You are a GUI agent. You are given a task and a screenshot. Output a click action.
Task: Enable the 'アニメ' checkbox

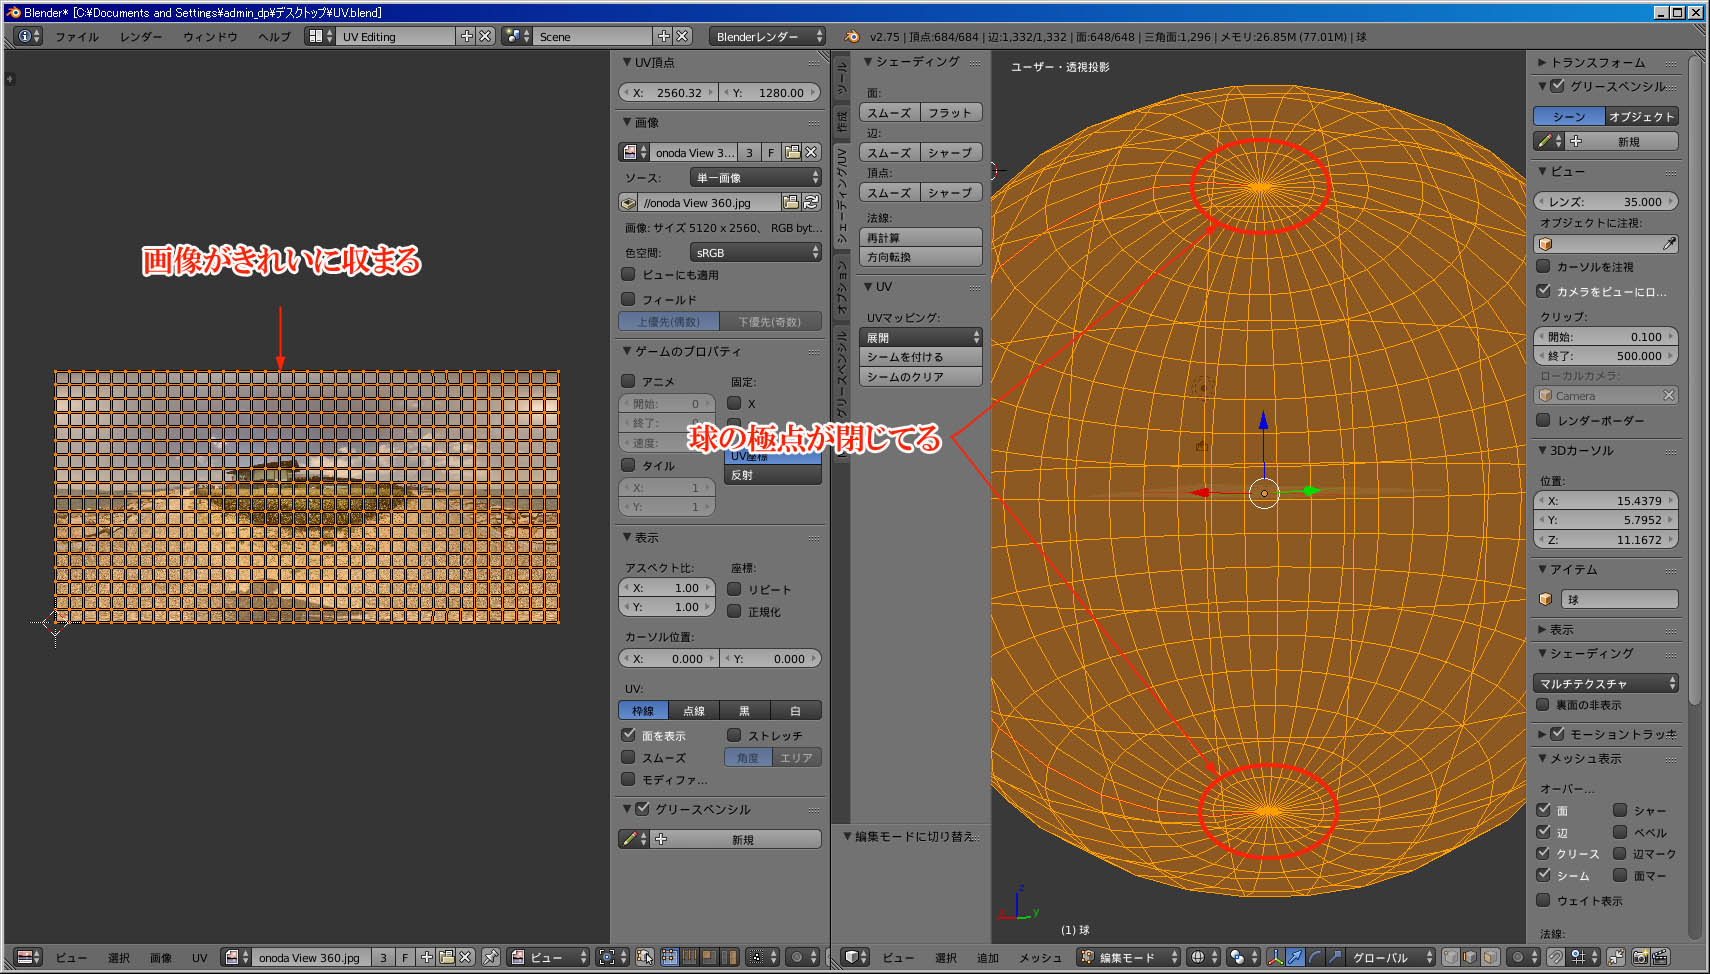point(628,380)
